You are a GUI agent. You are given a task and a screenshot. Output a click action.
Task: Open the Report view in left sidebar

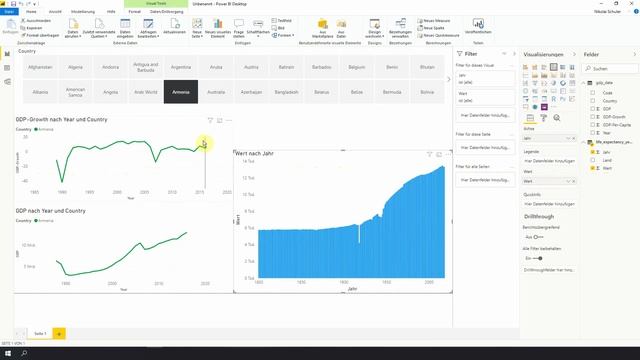click(x=7, y=54)
